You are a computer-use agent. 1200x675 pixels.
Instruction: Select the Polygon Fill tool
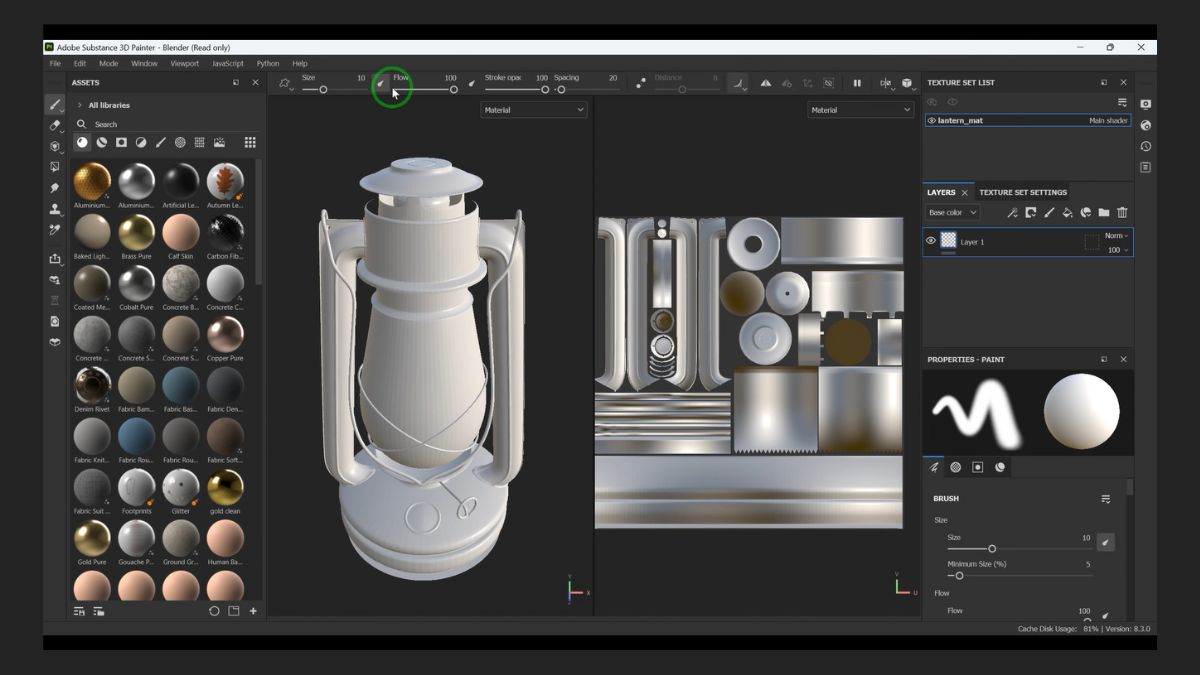55,167
